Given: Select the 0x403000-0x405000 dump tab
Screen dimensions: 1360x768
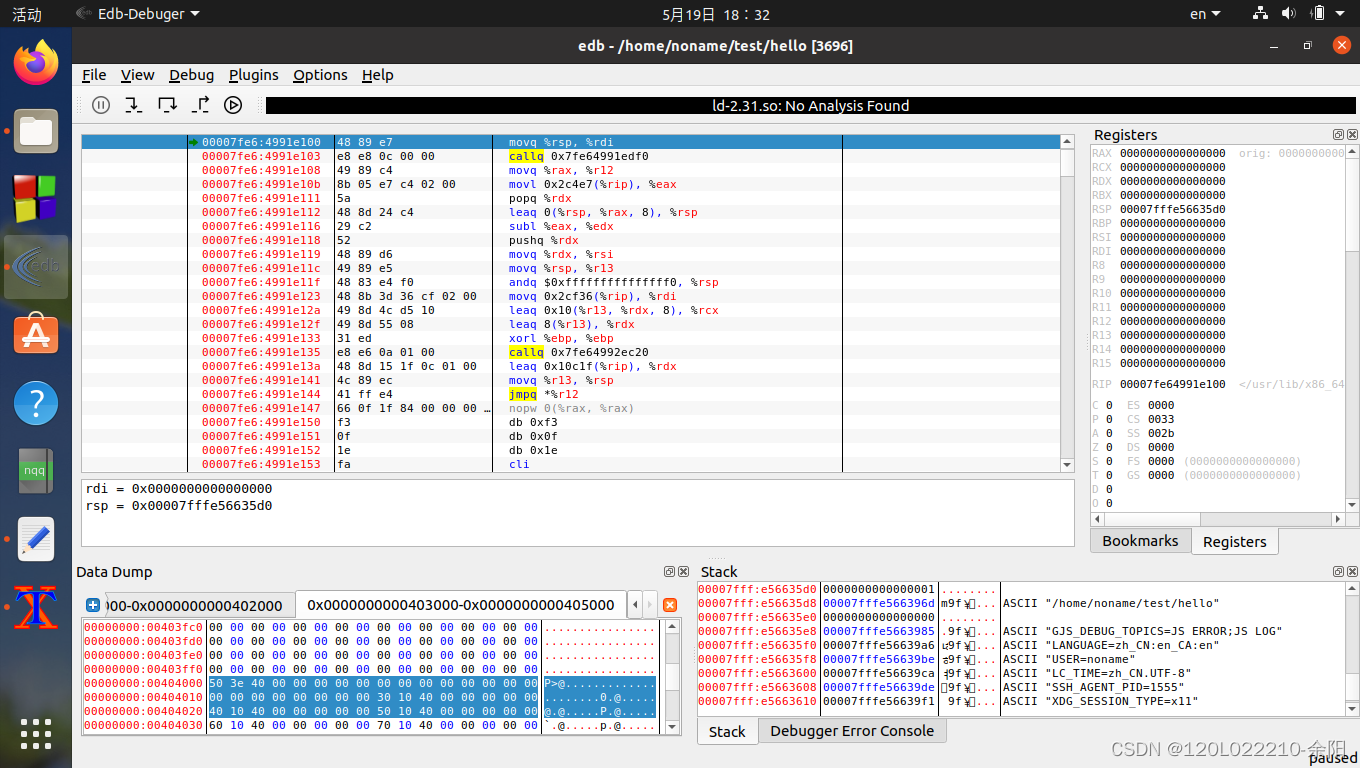Looking at the screenshot, I should 461,605.
